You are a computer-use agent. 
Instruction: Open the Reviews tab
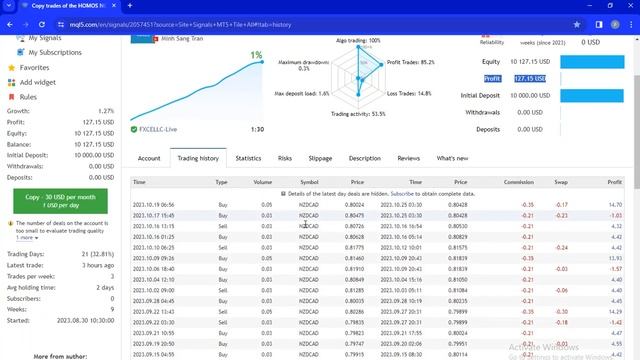click(409, 158)
